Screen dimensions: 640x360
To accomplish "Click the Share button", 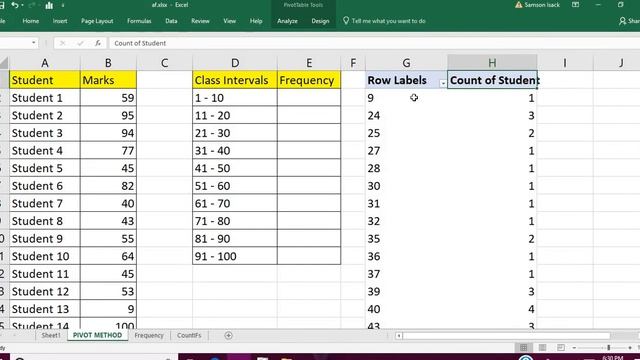I will tap(629, 21).
